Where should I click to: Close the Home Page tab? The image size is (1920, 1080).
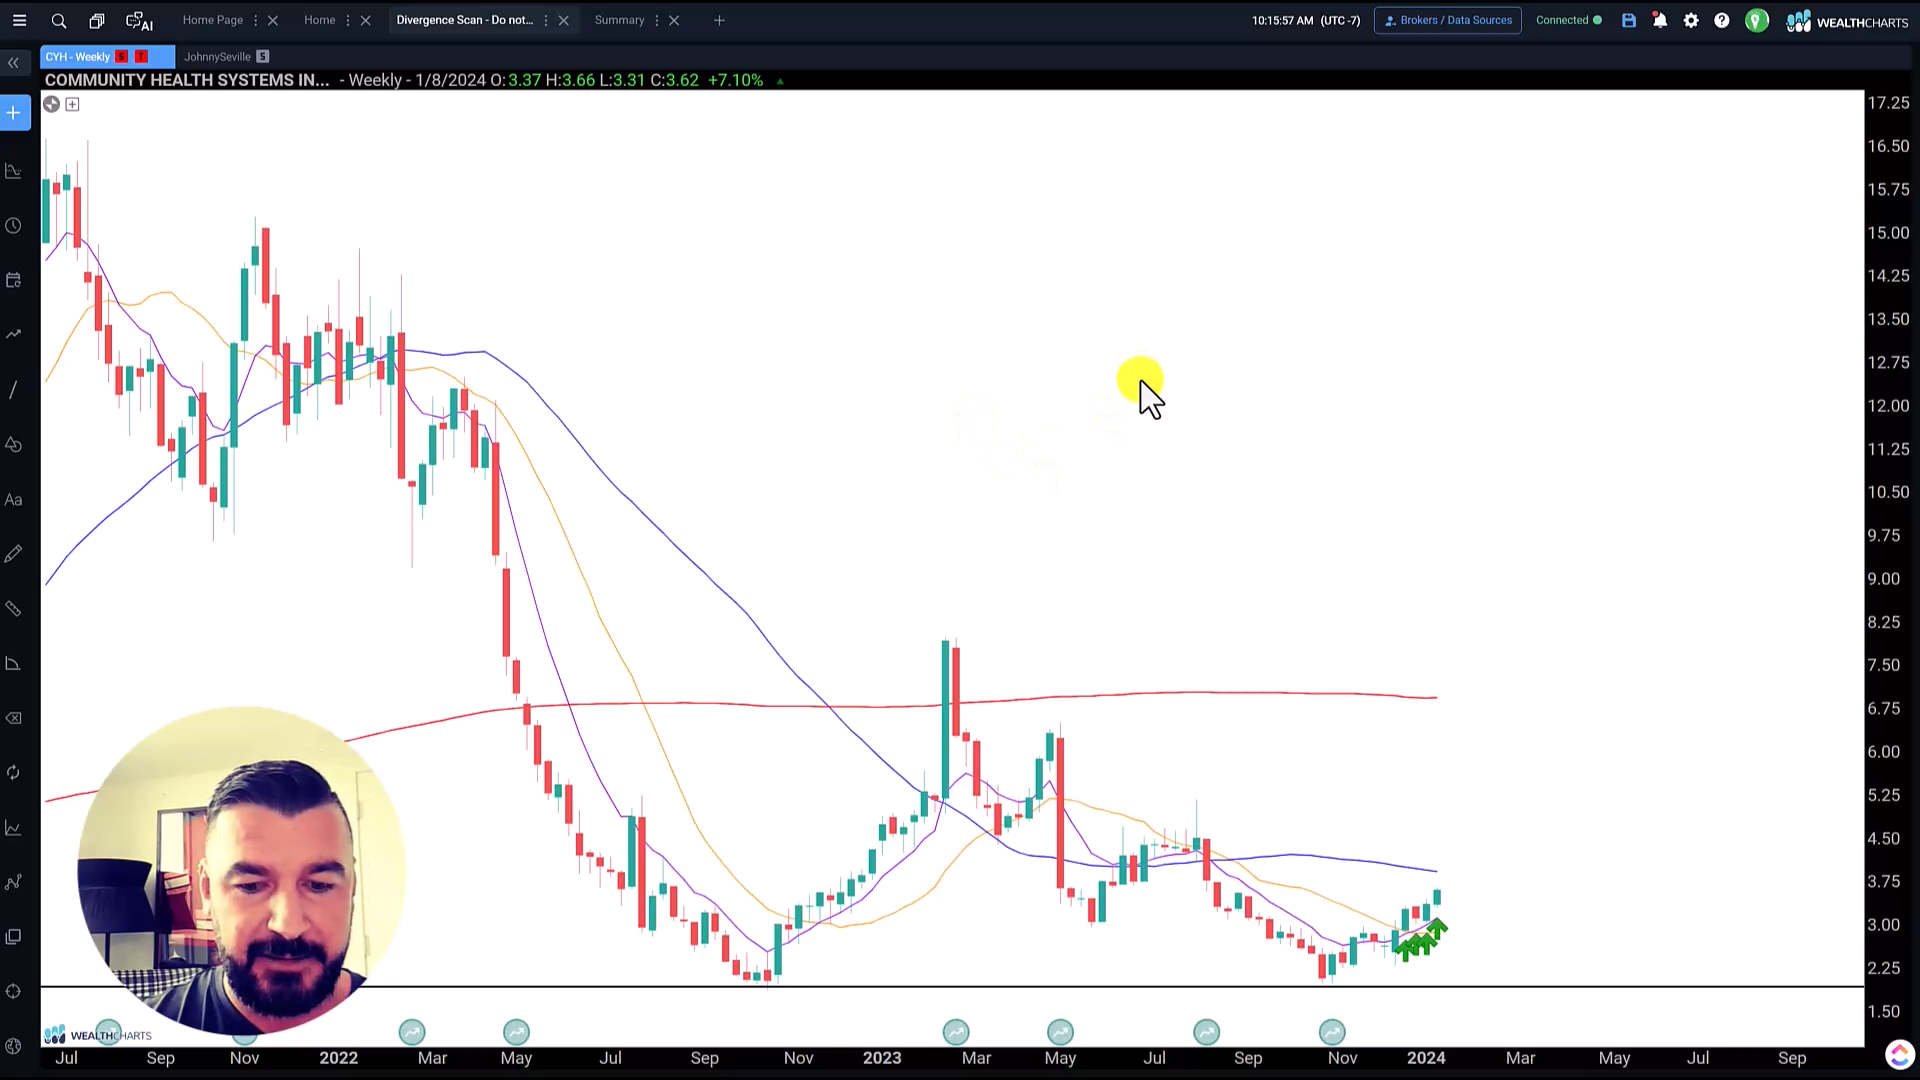point(273,20)
